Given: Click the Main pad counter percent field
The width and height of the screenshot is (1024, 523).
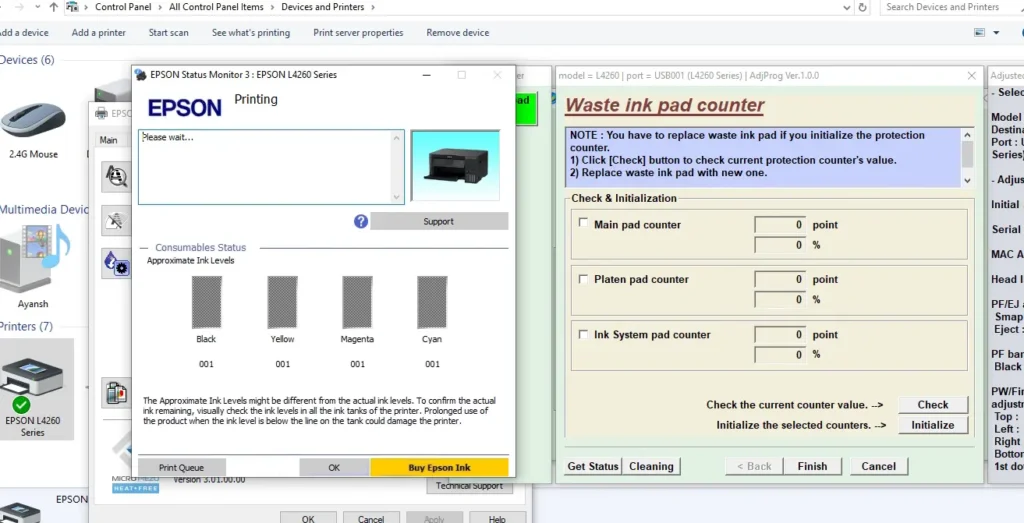Looking at the screenshot, I should [780, 245].
